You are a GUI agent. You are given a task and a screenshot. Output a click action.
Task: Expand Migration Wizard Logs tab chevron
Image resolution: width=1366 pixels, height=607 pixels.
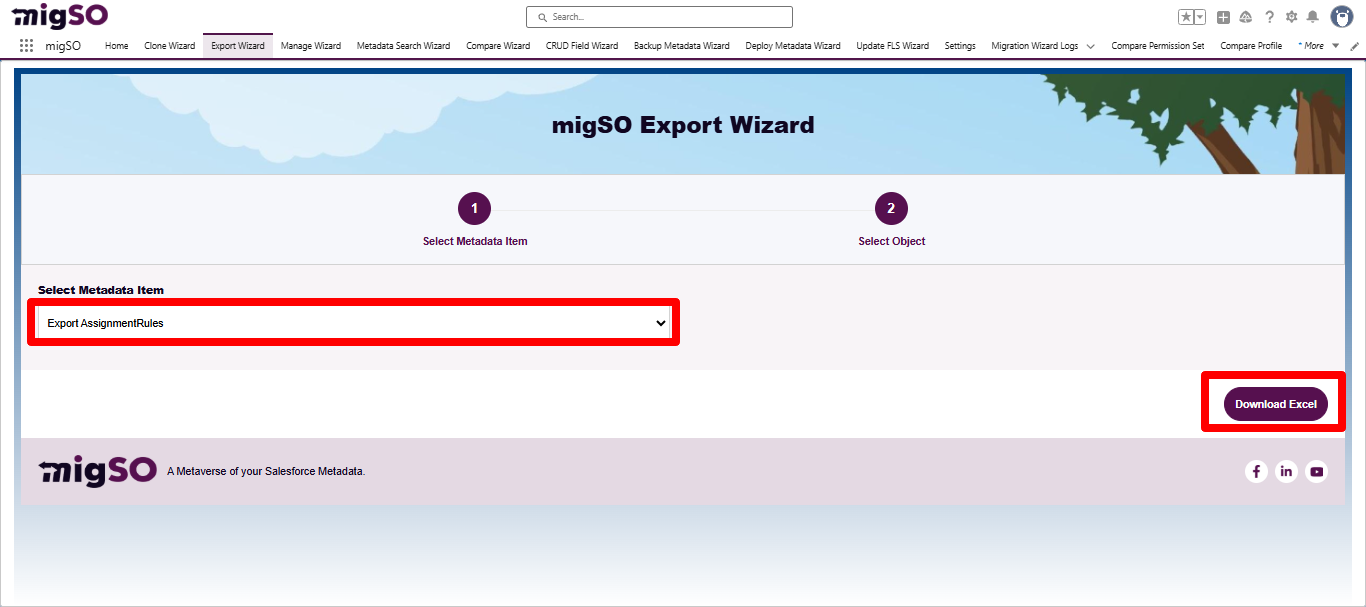tap(1090, 46)
